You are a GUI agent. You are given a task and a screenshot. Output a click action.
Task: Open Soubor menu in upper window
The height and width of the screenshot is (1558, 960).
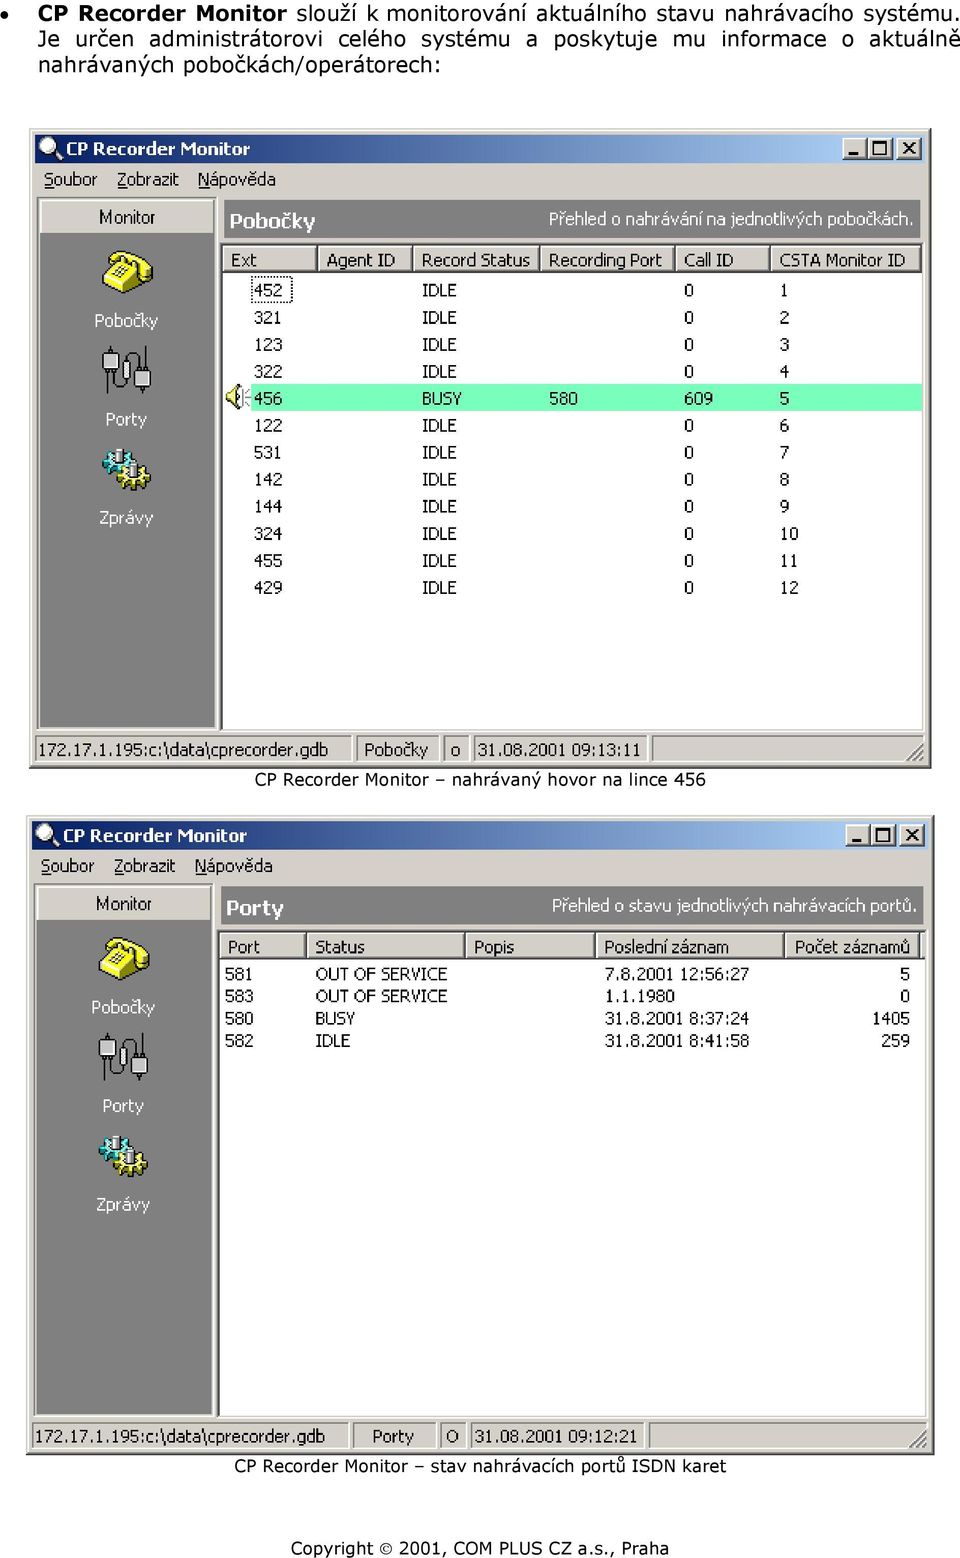pyautogui.click(x=70, y=180)
